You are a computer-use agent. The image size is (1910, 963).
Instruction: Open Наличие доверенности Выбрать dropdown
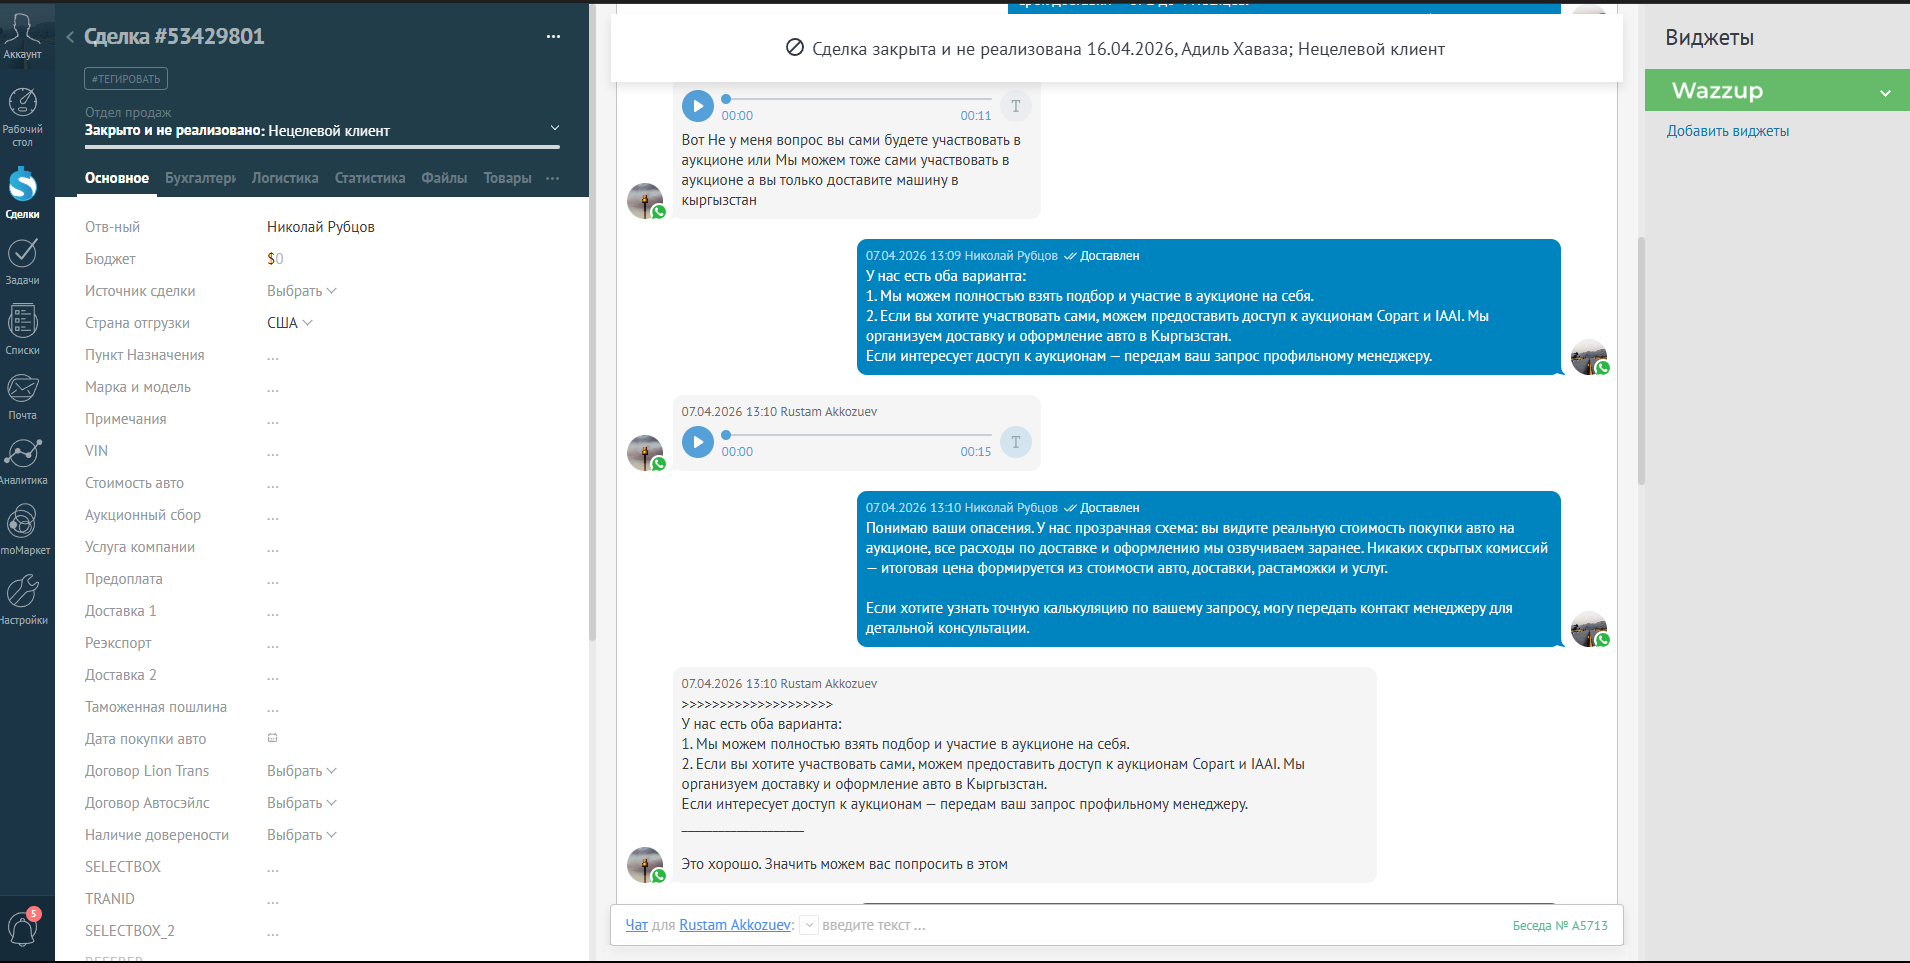pos(301,835)
